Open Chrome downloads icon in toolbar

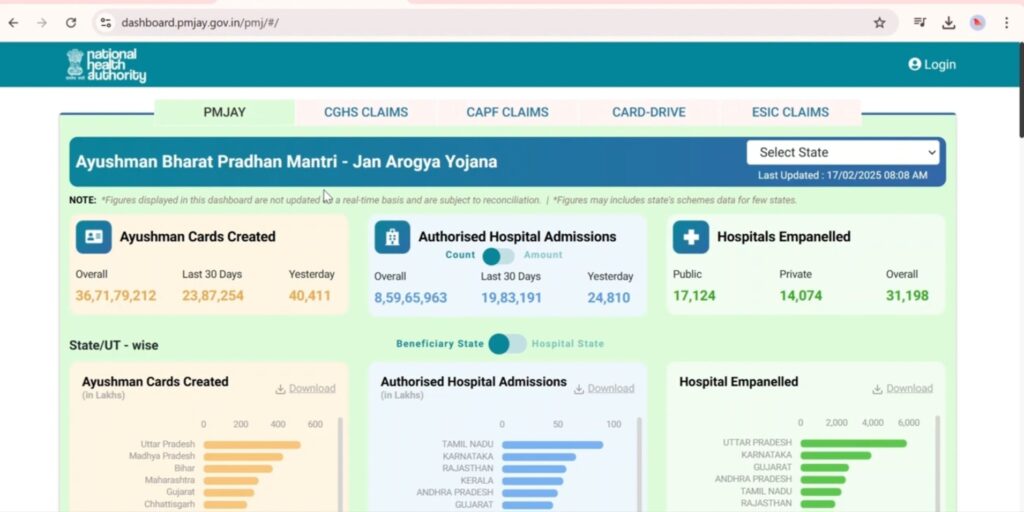[x=948, y=22]
